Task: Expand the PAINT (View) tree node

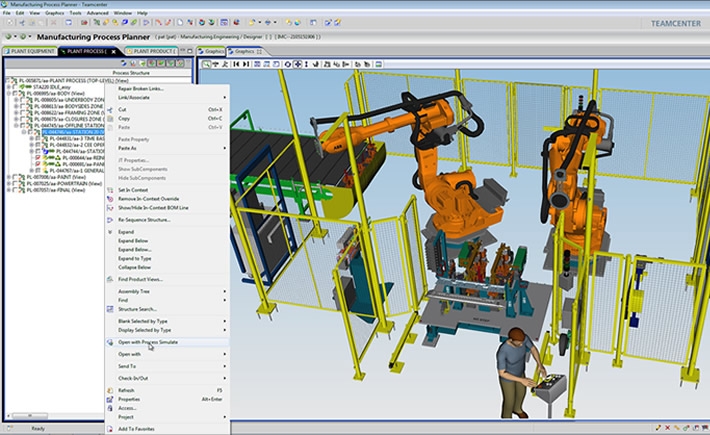Action: pyautogui.click(x=9, y=177)
